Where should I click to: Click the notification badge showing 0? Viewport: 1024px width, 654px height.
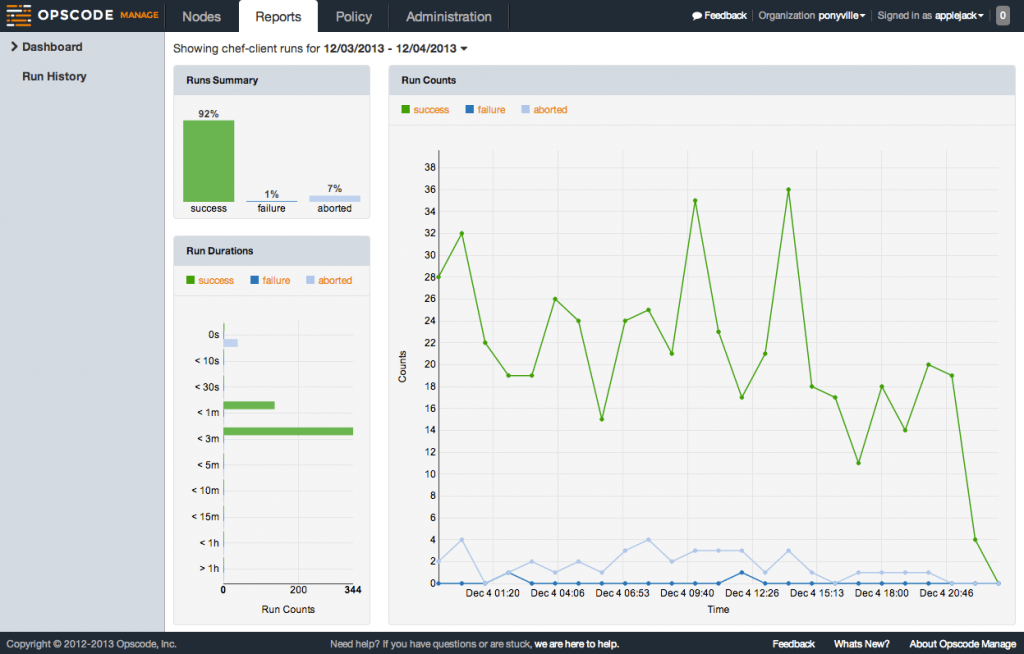coord(1003,15)
